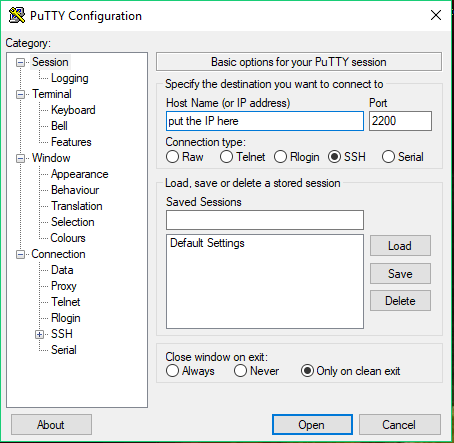Select the Appearance tree item
Image resolution: width=454 pixels, height=443 pixels.
click(x=80, y=174)
